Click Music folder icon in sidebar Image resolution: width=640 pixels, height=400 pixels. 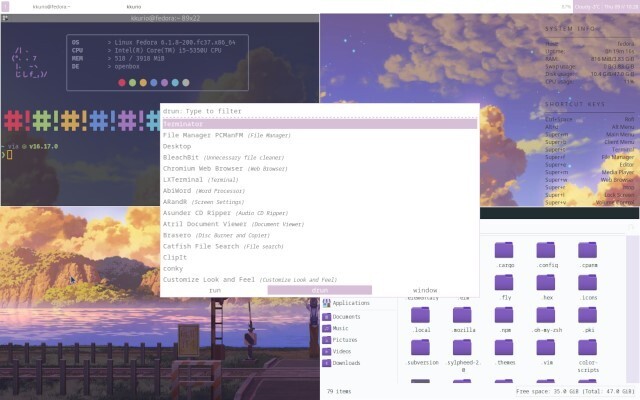point(327,328)
